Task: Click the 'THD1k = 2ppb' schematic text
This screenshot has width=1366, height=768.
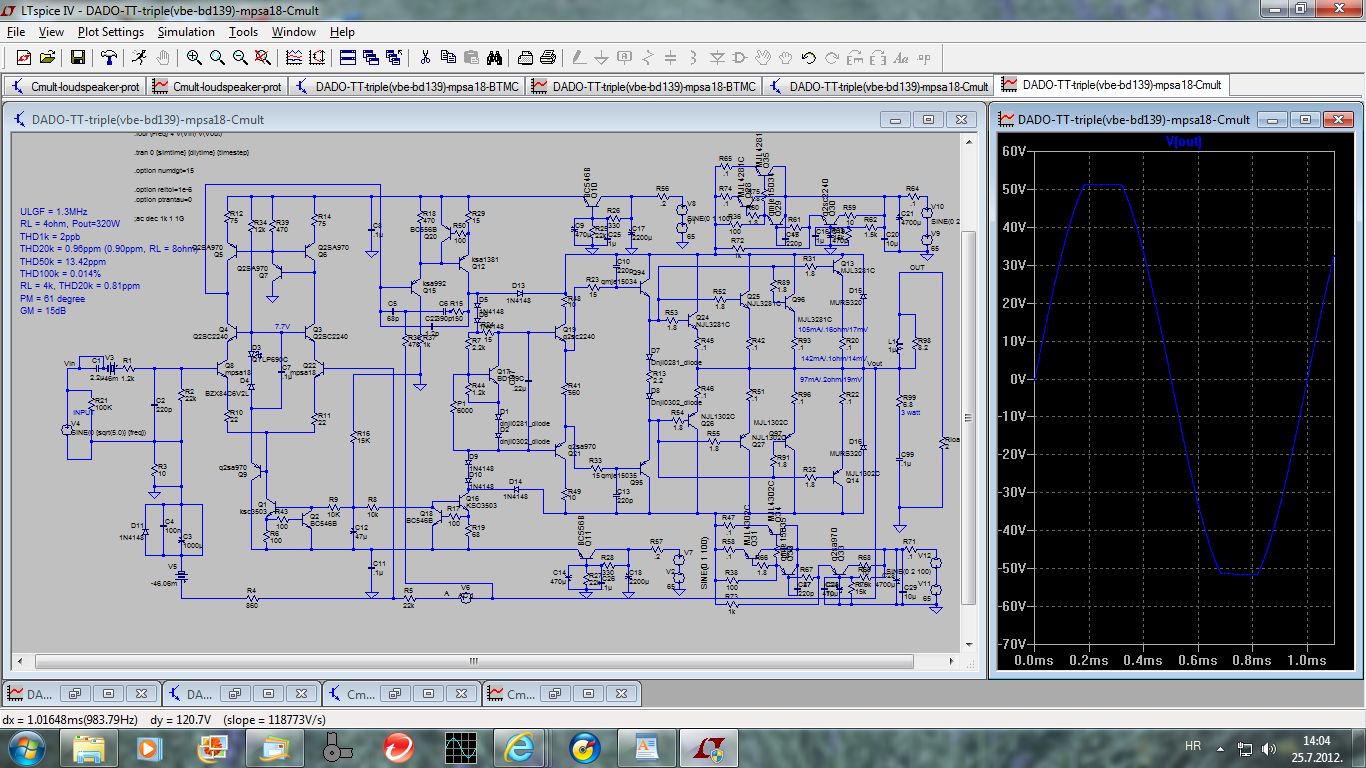Action: pyautogui.click(x=50, y=237)
